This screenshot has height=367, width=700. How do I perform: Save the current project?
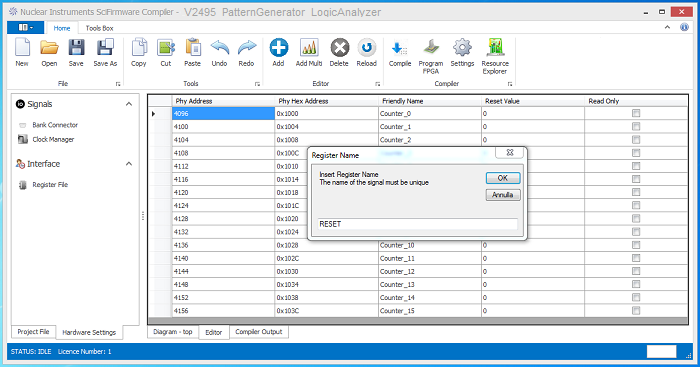76,53
